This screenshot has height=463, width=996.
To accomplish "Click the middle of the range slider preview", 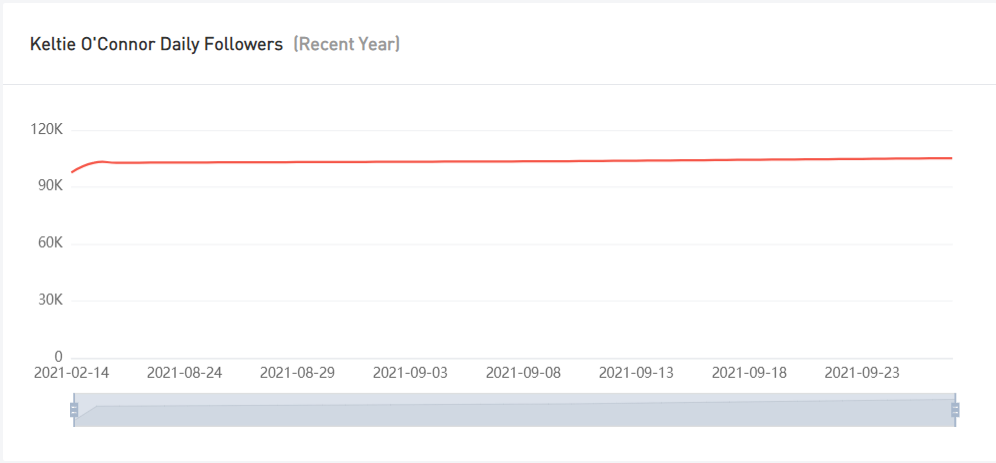I will pos(514,410).
